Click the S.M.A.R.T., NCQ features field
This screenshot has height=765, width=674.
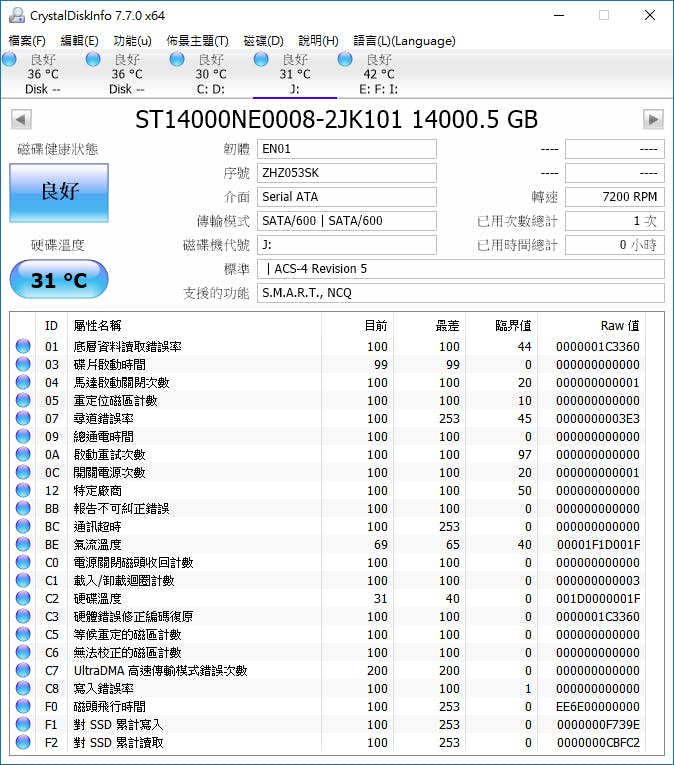pyautogui.click(x=461, y=293)
